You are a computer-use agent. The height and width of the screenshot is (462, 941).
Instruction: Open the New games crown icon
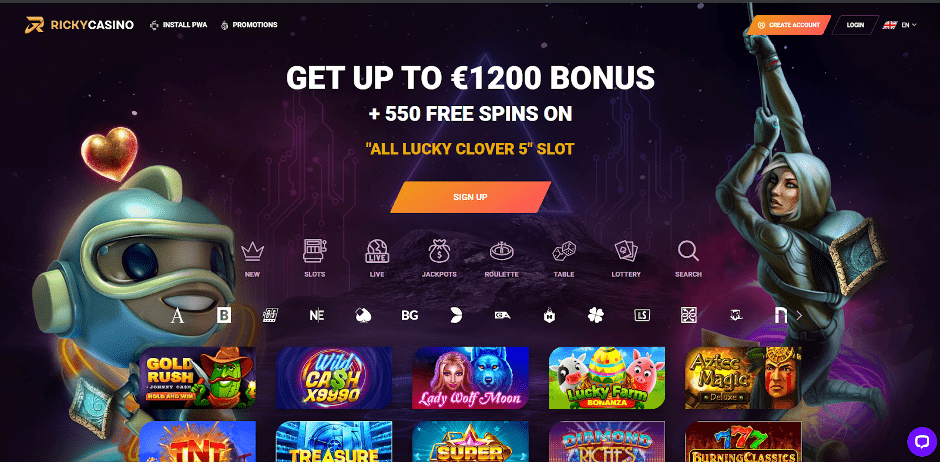(x=253, y=251)
